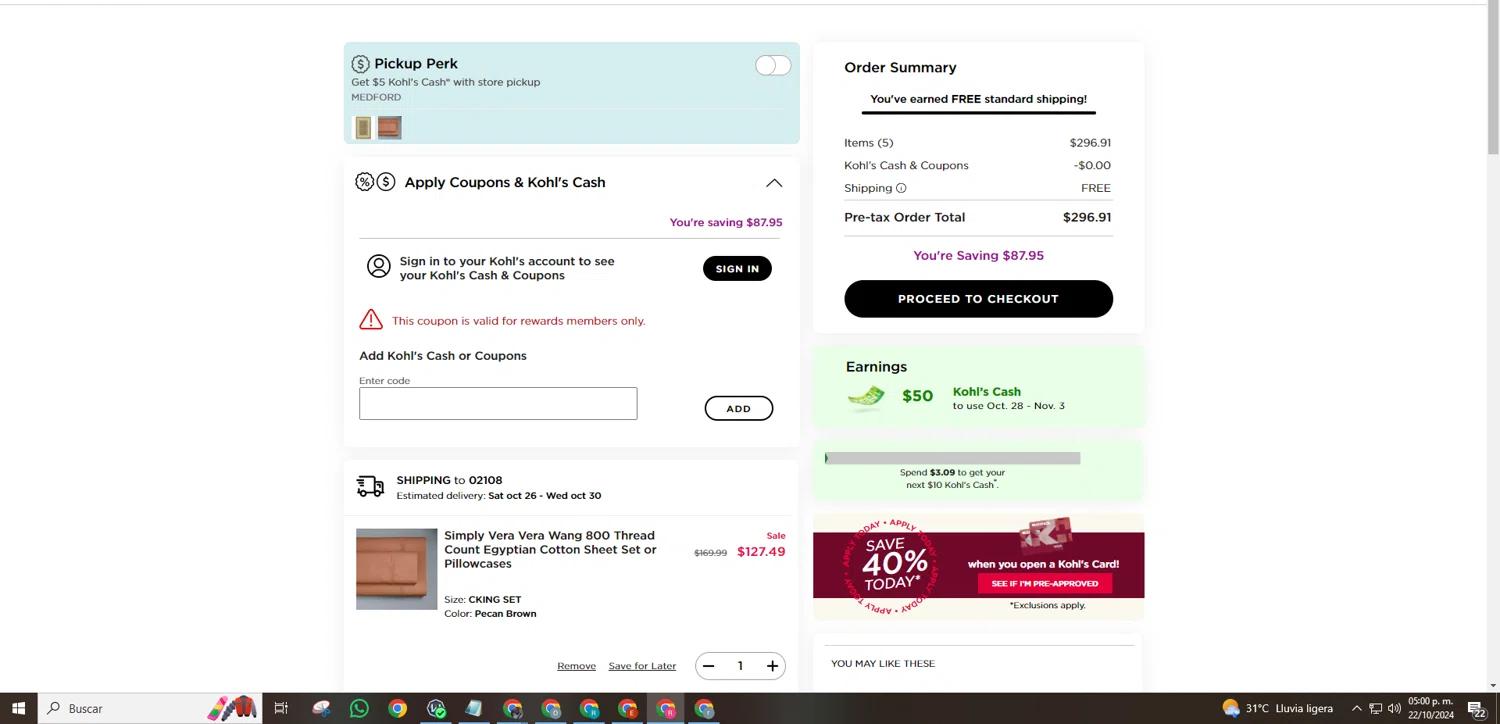
Task: Click Pre-tax Order Total amount $296.91
Action: (x=1087, y=217)
